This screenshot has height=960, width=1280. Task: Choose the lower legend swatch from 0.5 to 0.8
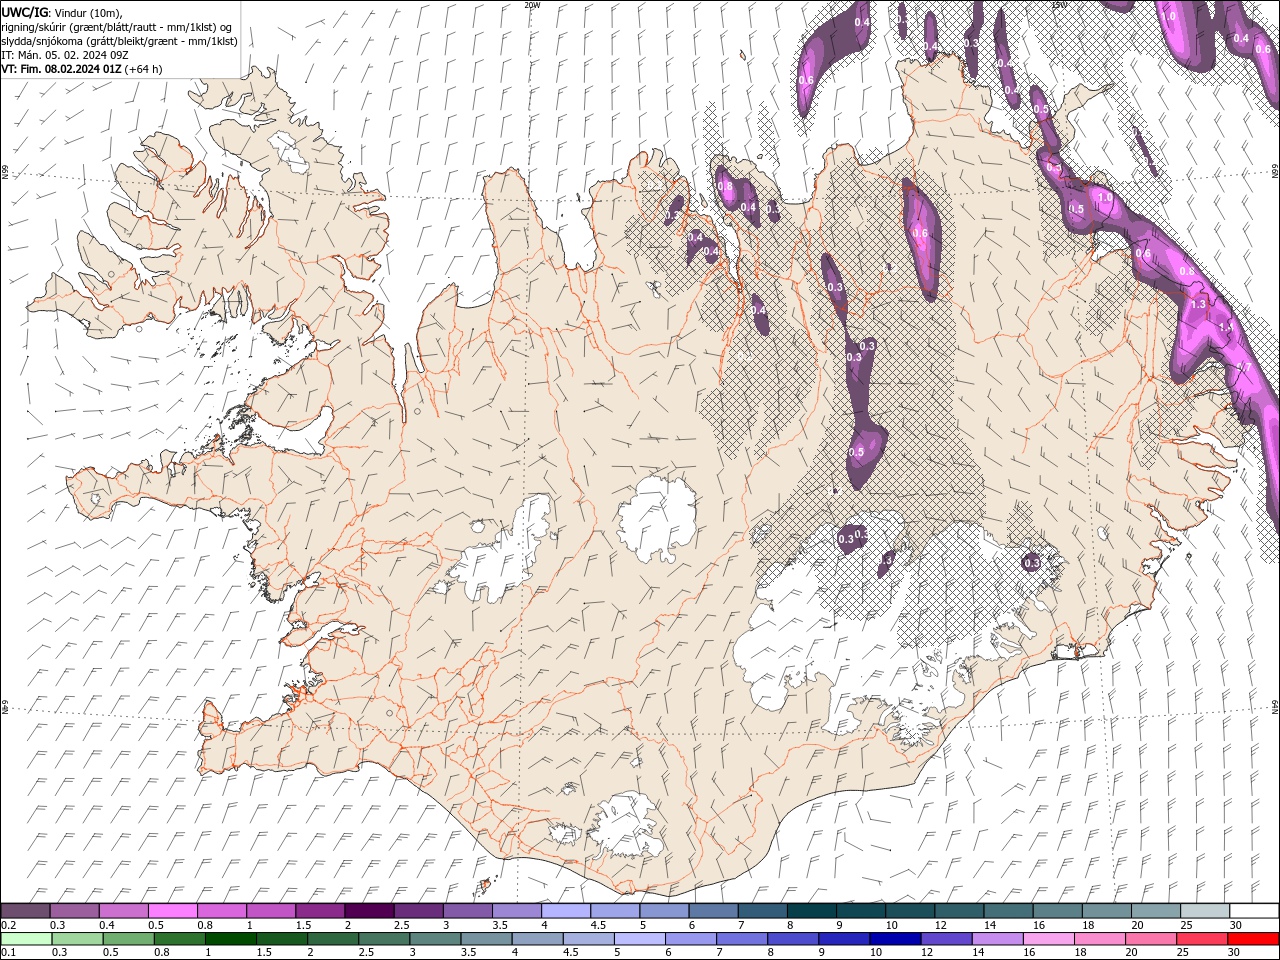pyautogui.click(x=128, y=939)
